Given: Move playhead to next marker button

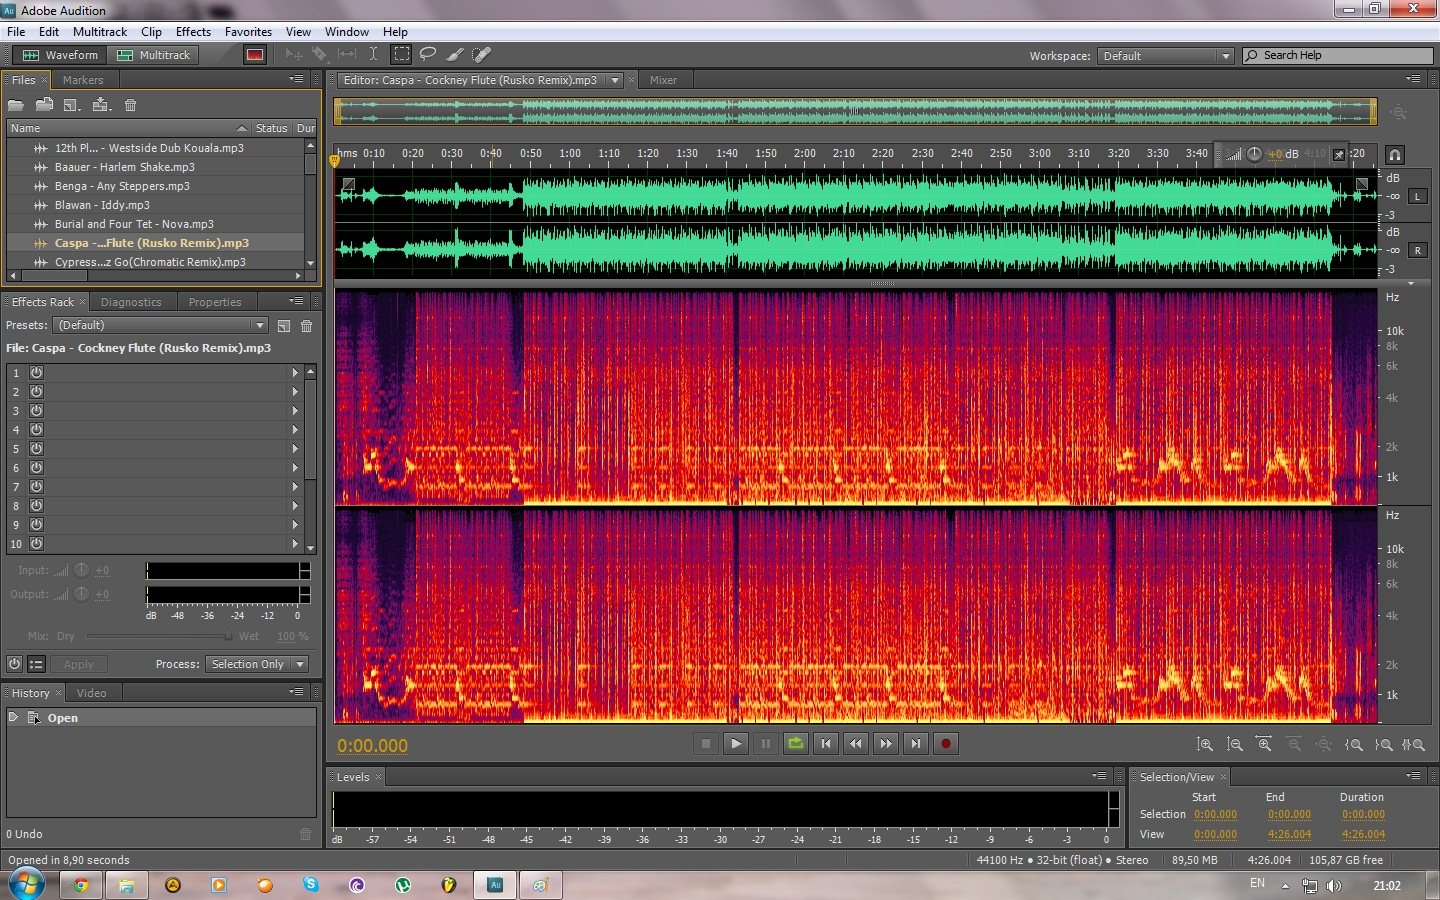Looking at the screenshot, I should tap(916, 744).
